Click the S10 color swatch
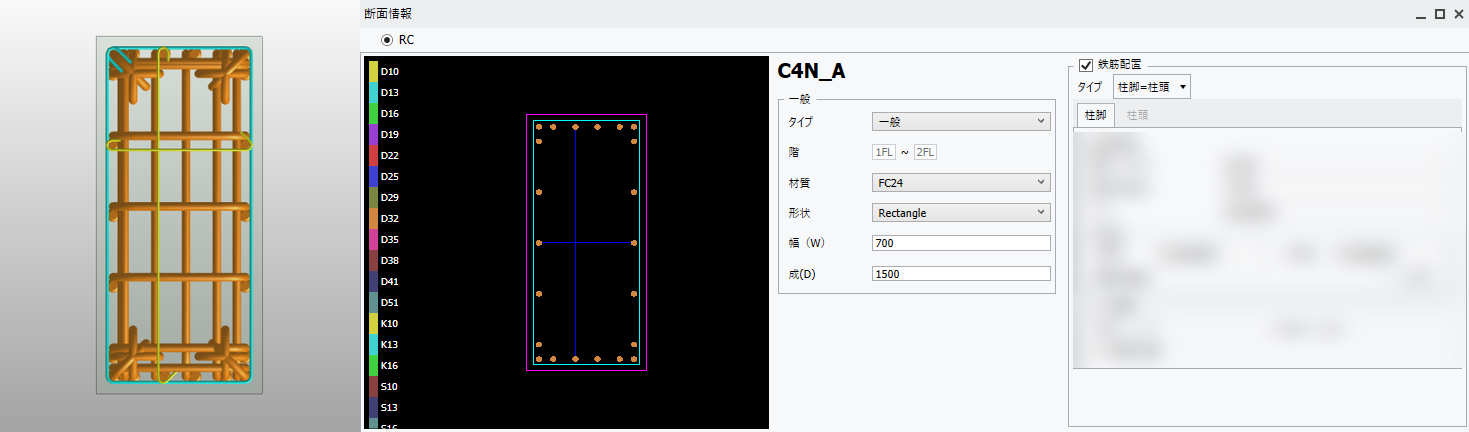The image size is (1469, 432). pos(373,386)
